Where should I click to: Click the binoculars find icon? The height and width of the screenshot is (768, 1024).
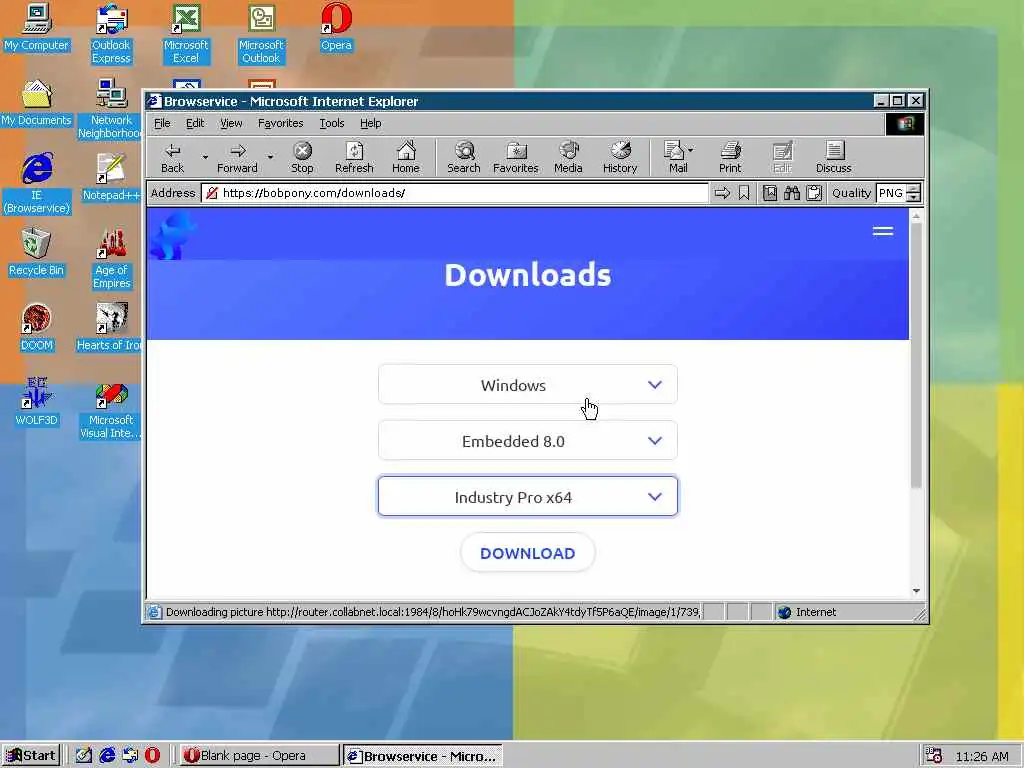coord(792,193)
